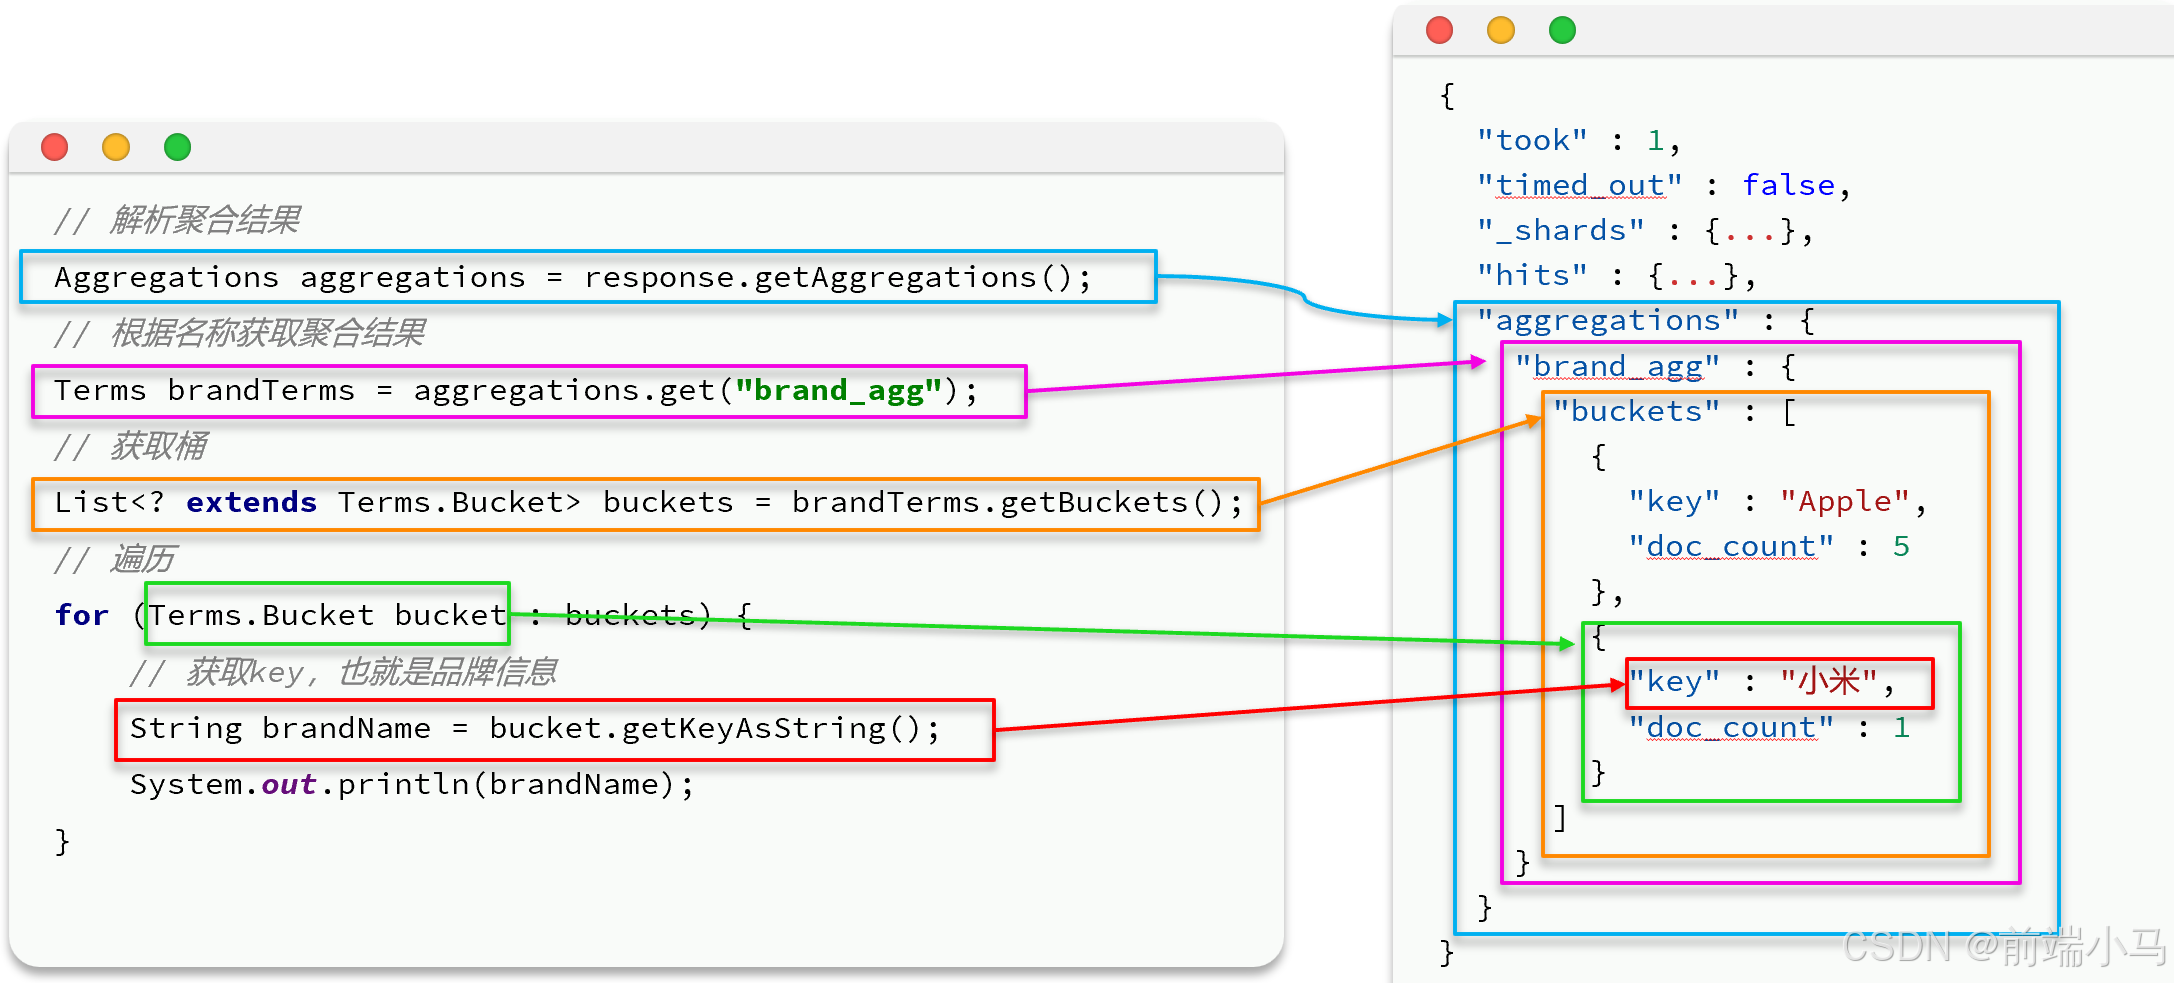
Task: Expand the collapsed "hits" object
Action: click(x=1693, y=276)
